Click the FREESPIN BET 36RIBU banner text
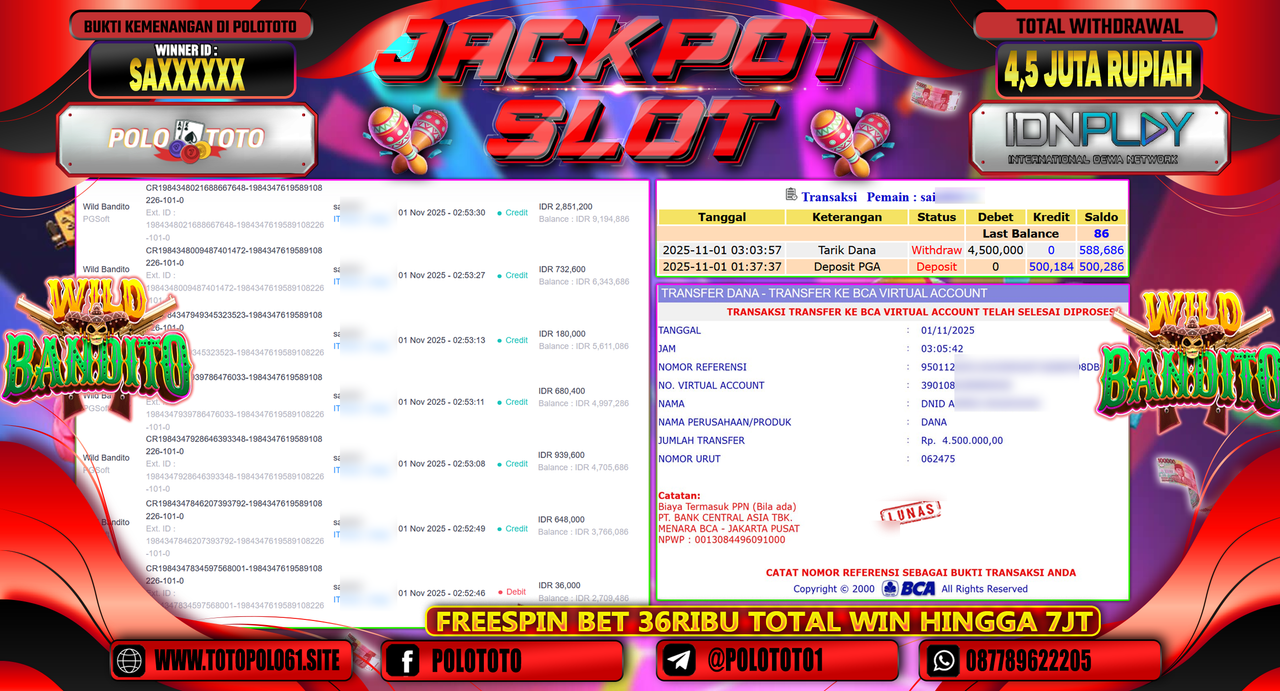This screenshot has width=1280, height=691. tap(766, 621)
